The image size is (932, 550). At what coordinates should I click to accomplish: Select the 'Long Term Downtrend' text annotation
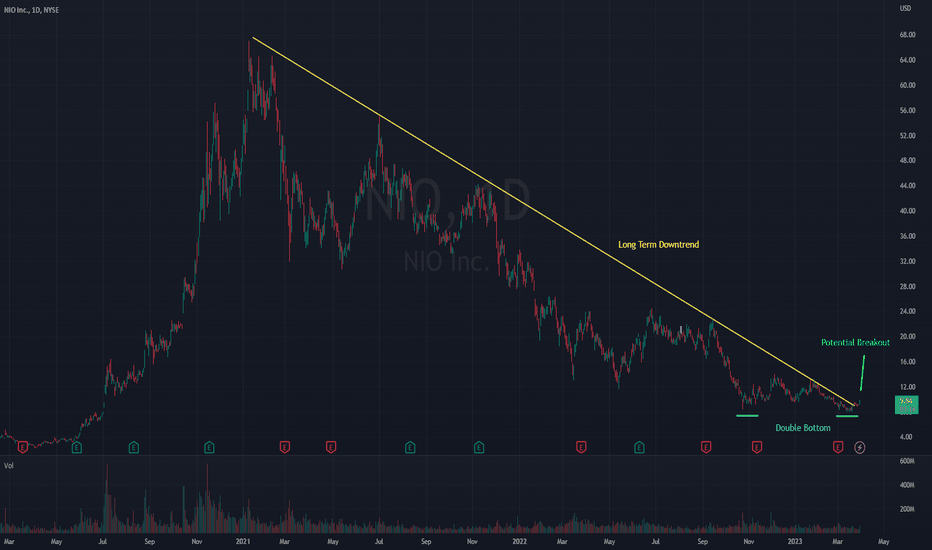point(659,244)
